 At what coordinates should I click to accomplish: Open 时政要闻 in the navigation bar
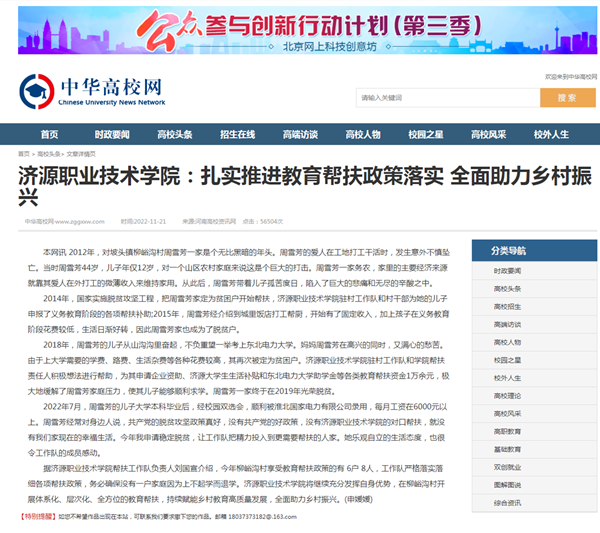pyautogui.click(x=111, y=134)
